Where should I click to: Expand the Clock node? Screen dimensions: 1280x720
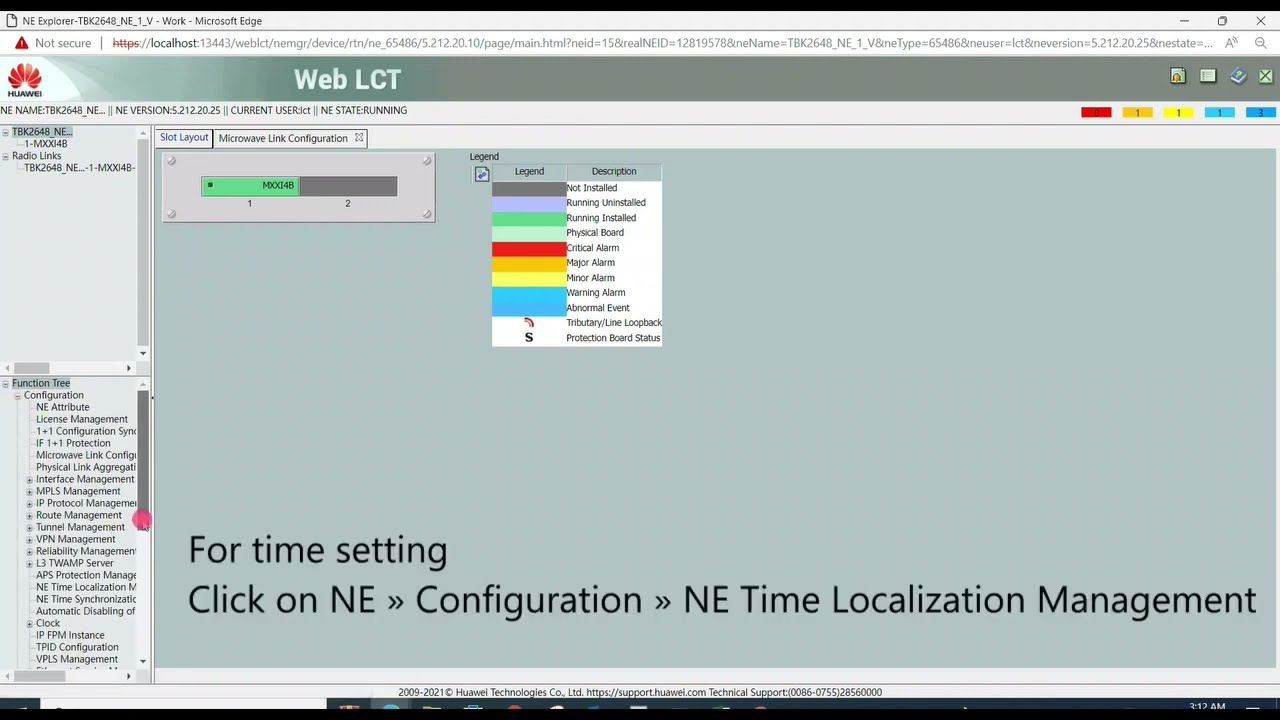[29, 624]
